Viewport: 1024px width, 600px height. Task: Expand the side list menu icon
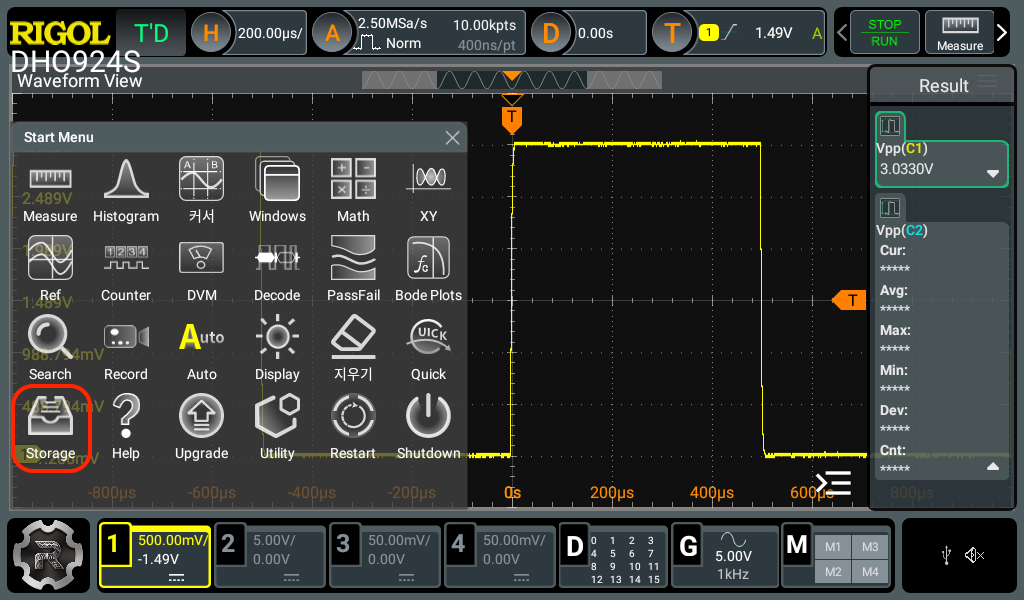[x=833, y=483]
